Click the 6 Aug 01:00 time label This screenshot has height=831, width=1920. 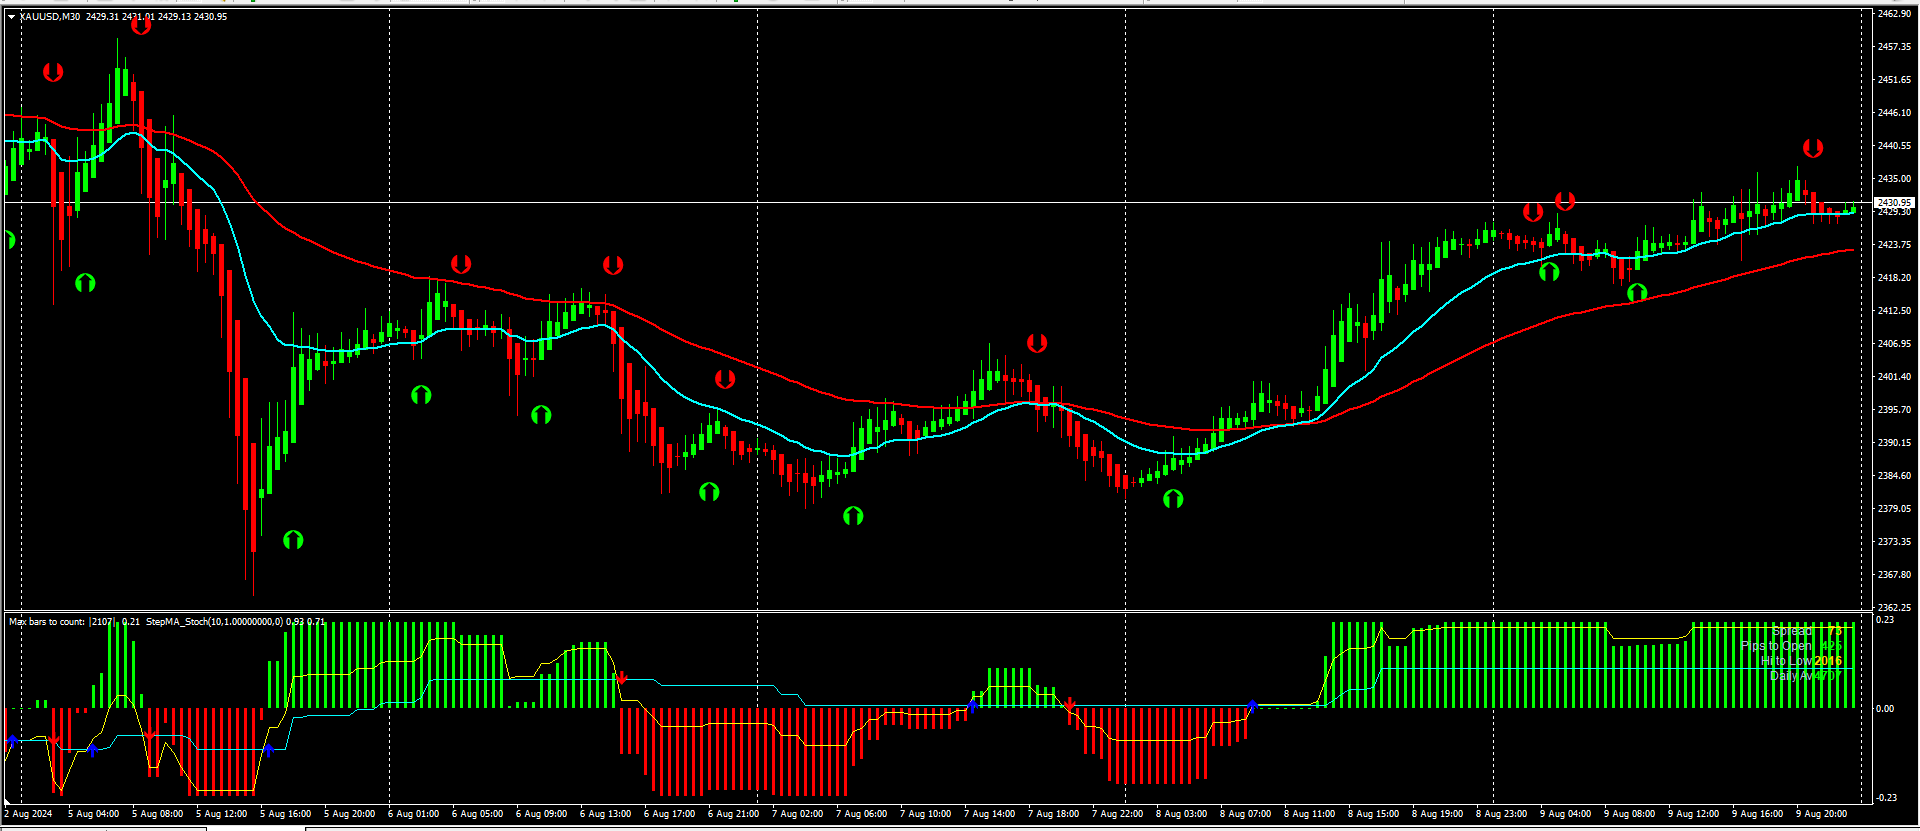413,814
